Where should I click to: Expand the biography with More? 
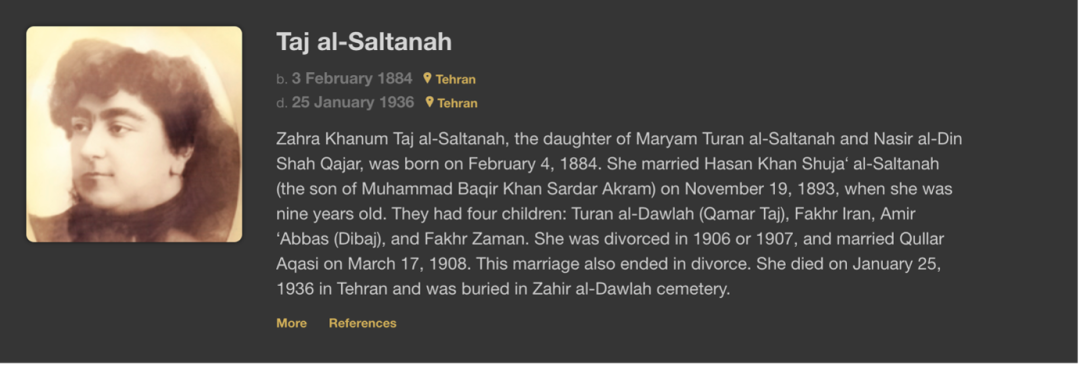point(291,323)
